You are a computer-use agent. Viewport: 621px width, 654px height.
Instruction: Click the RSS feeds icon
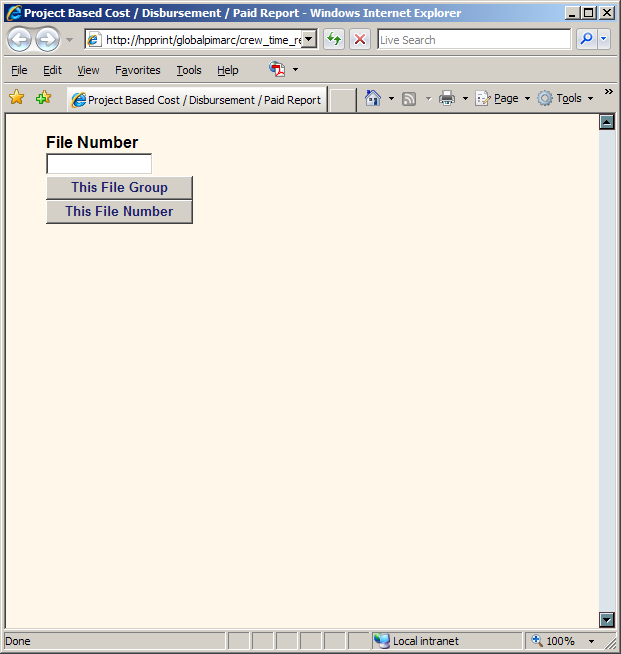tap(409, 99)
